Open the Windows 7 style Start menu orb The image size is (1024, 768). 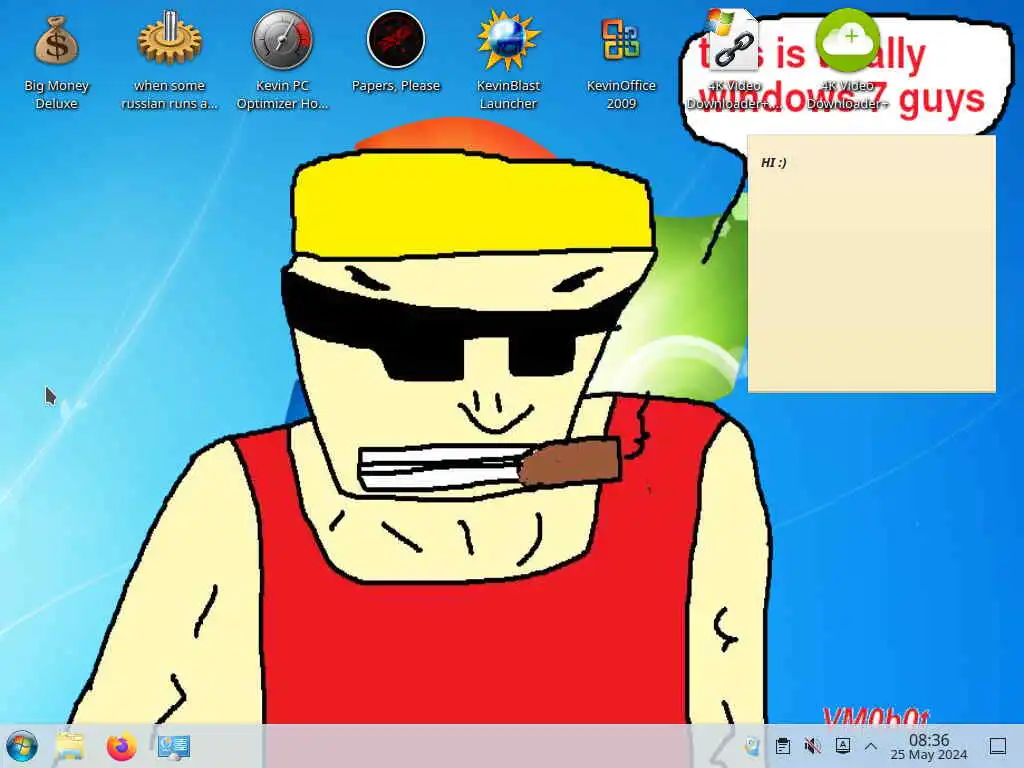point(22,746)
